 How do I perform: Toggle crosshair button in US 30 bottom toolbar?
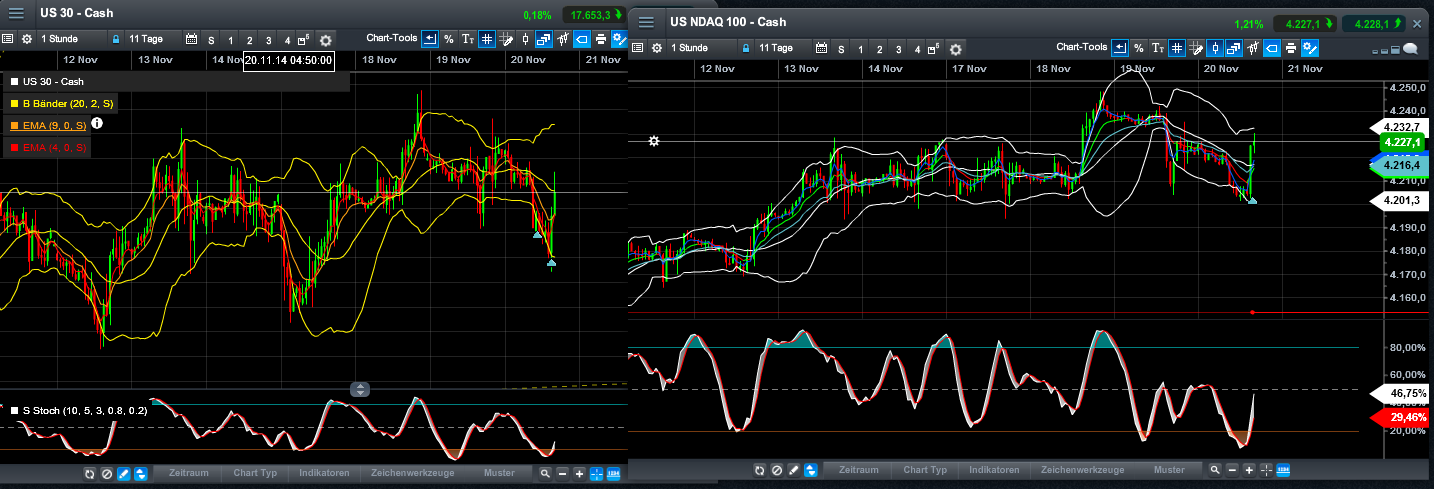[596, 473]
